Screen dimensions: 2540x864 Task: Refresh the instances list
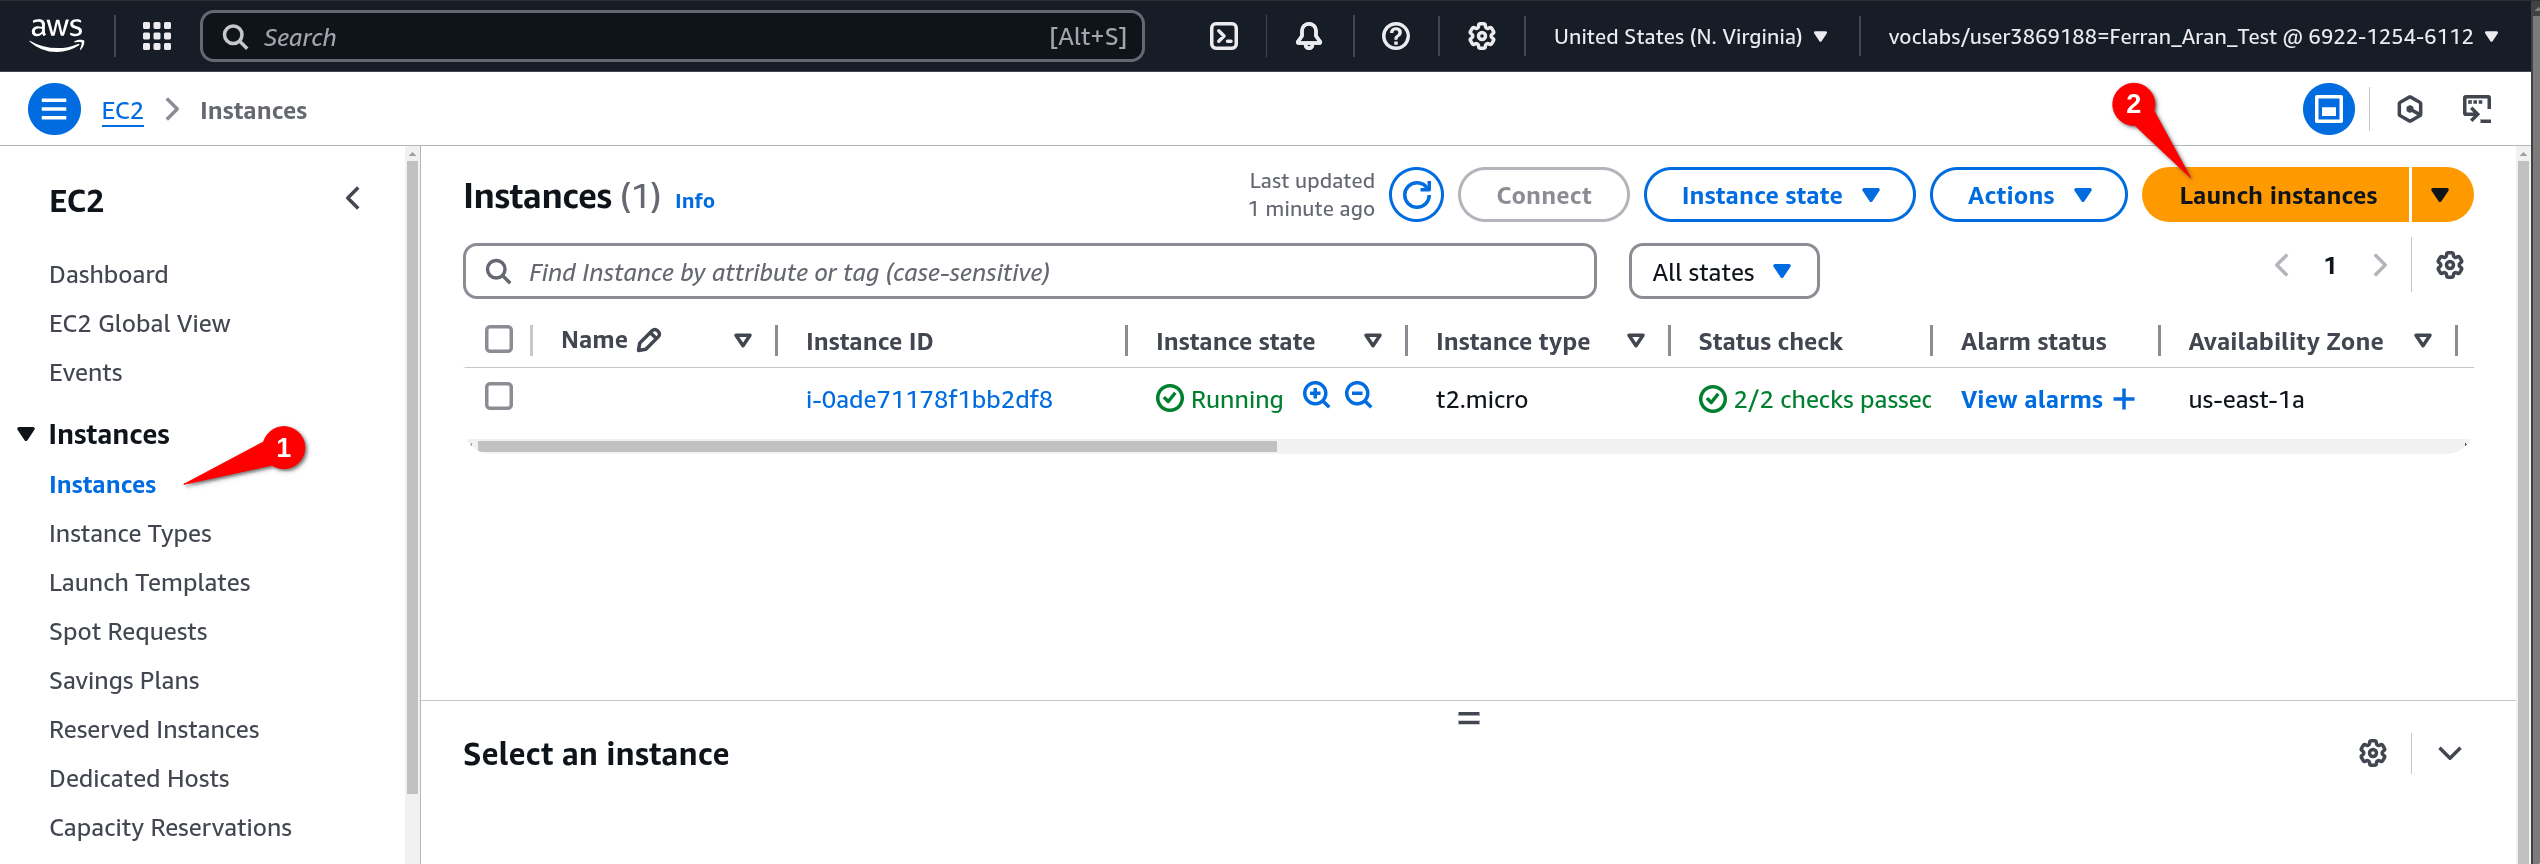[x=1416, y=195]
